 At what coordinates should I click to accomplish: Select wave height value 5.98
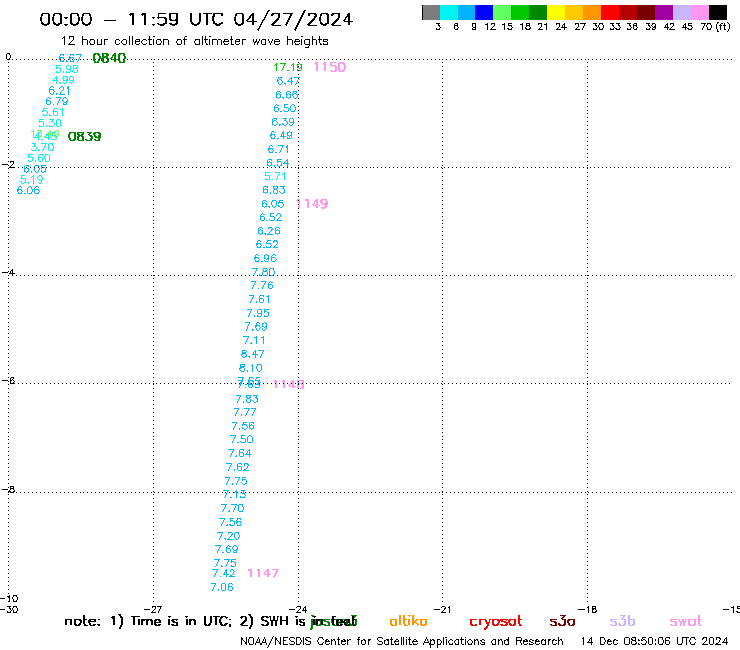67,69
